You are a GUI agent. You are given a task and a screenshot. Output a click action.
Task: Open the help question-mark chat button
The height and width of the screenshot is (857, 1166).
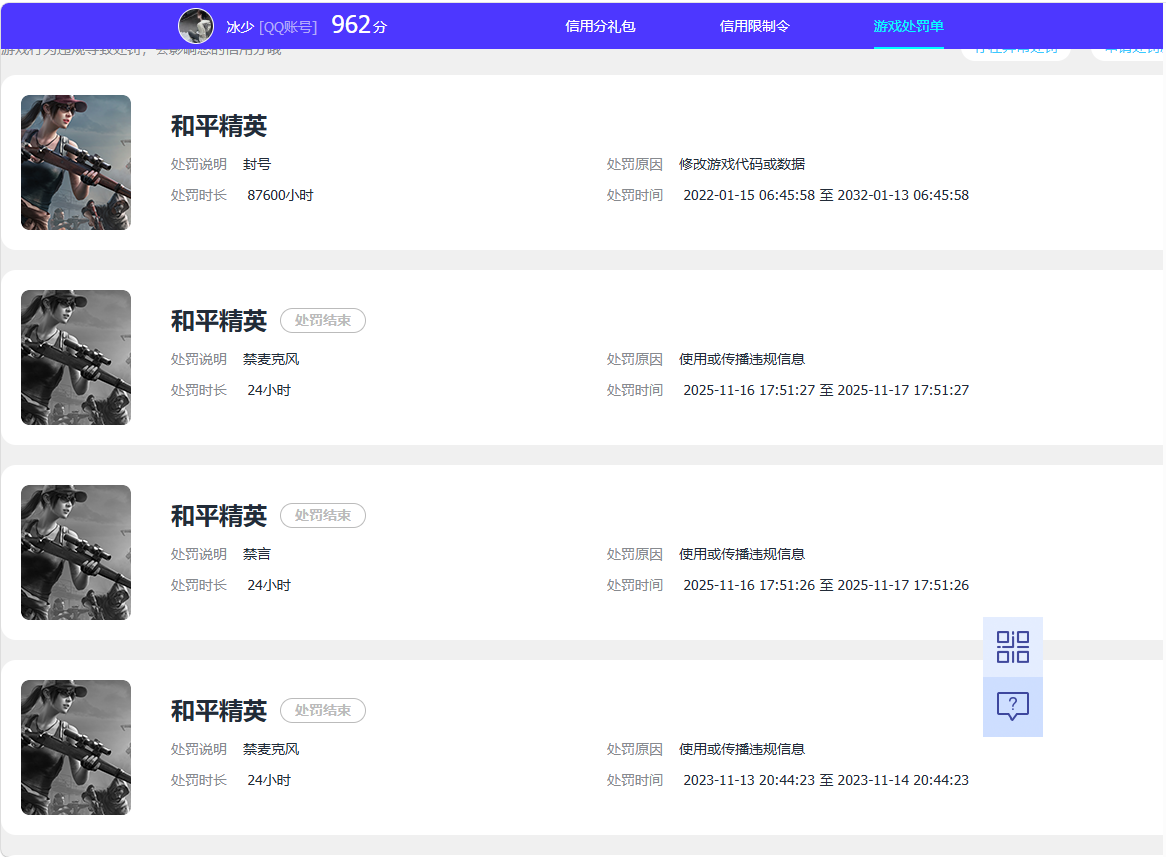pos(1012,707)
